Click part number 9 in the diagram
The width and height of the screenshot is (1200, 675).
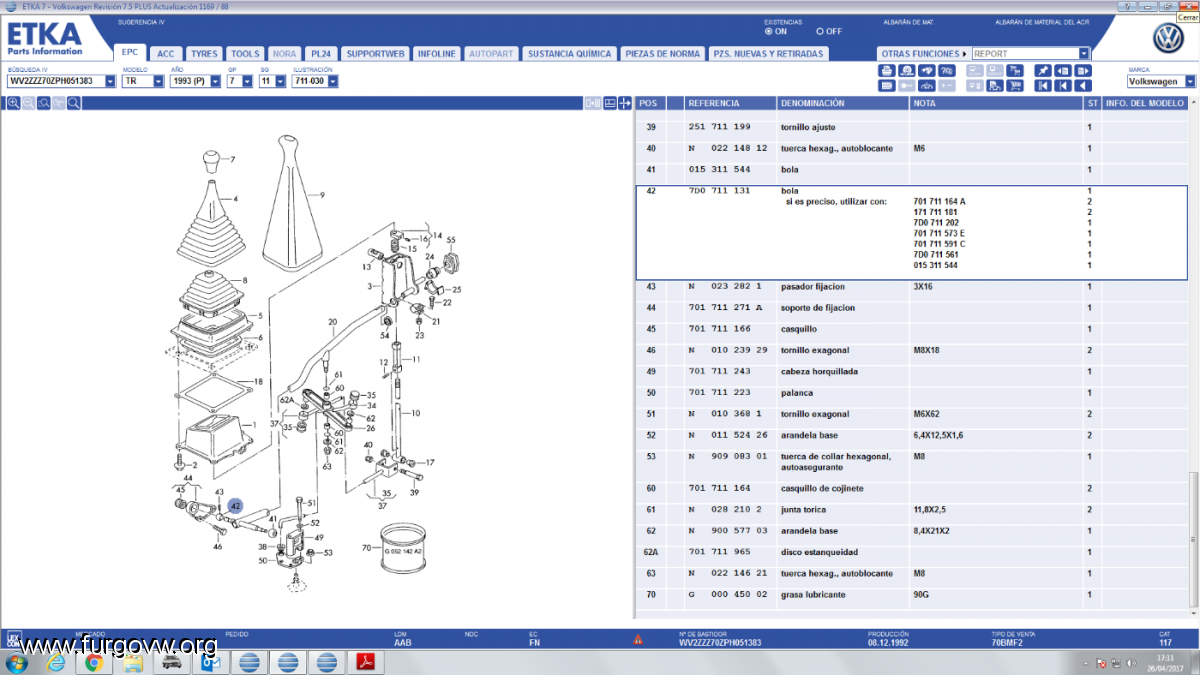click(322, 194)
